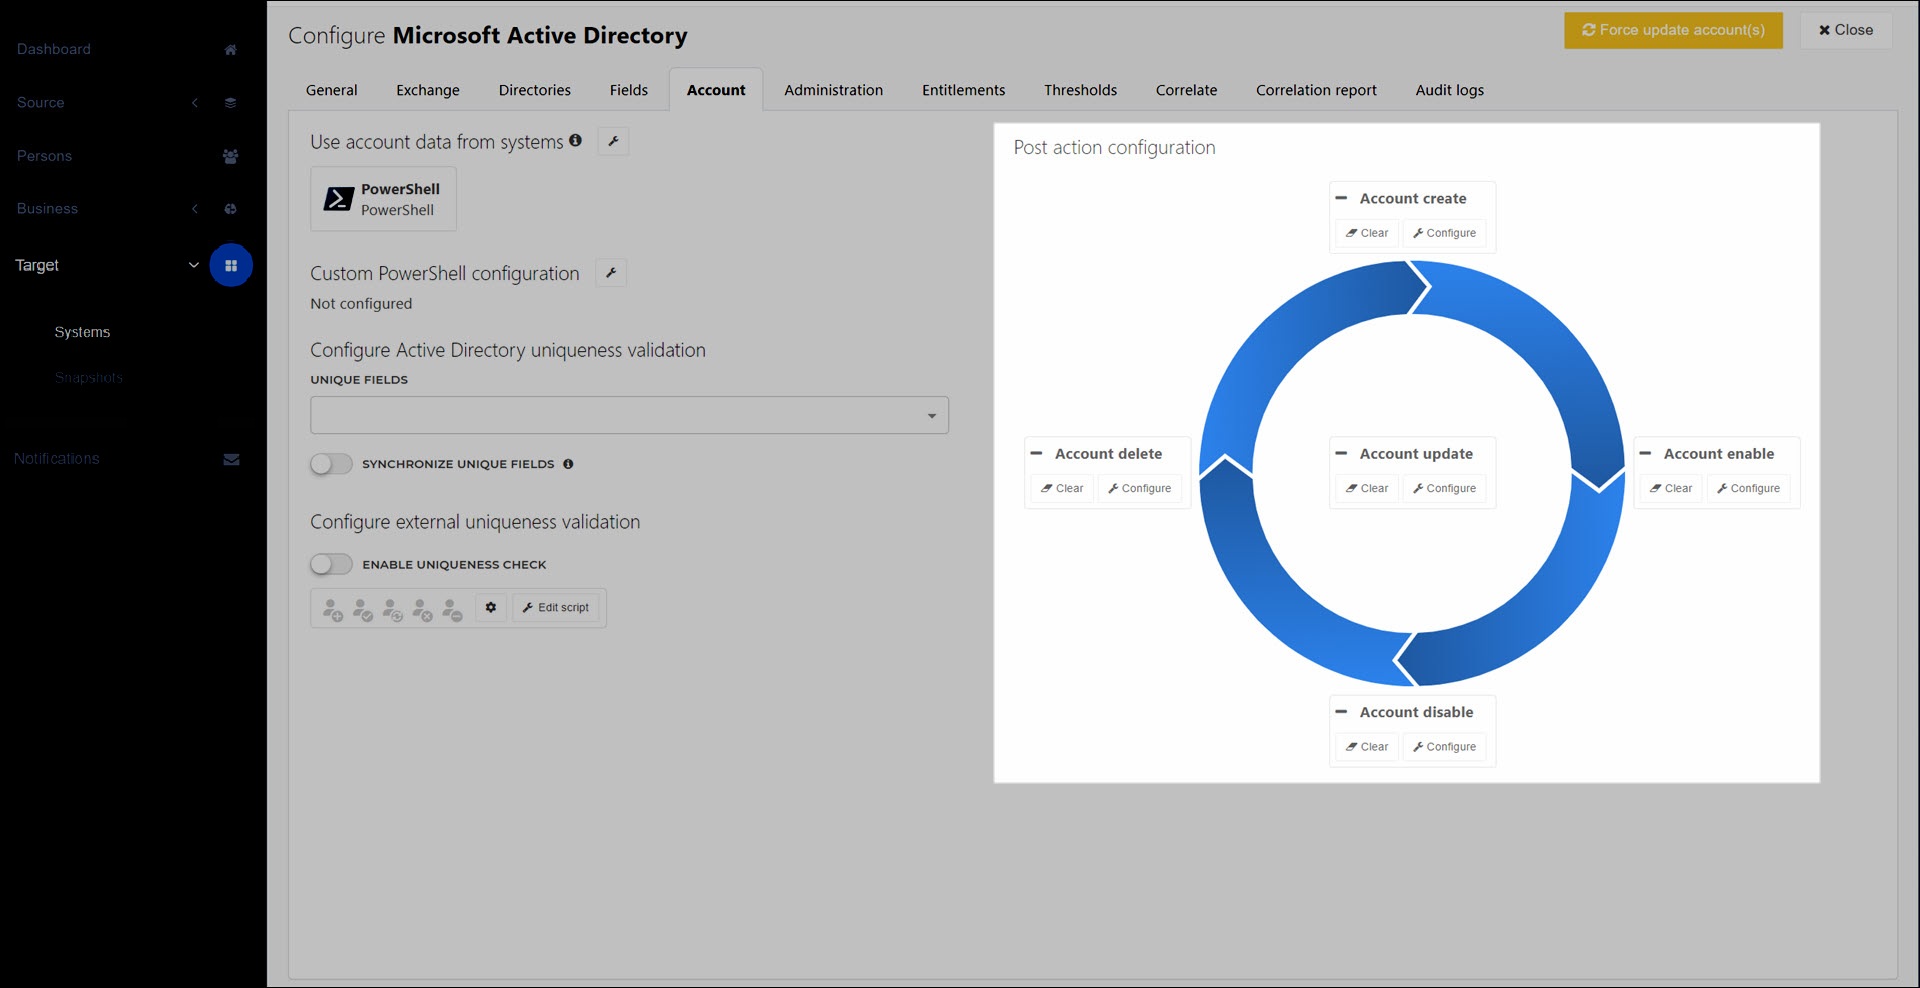Click the Dashboard home icon
Screen dimensions: 1920x988
(x=230, y=50)
